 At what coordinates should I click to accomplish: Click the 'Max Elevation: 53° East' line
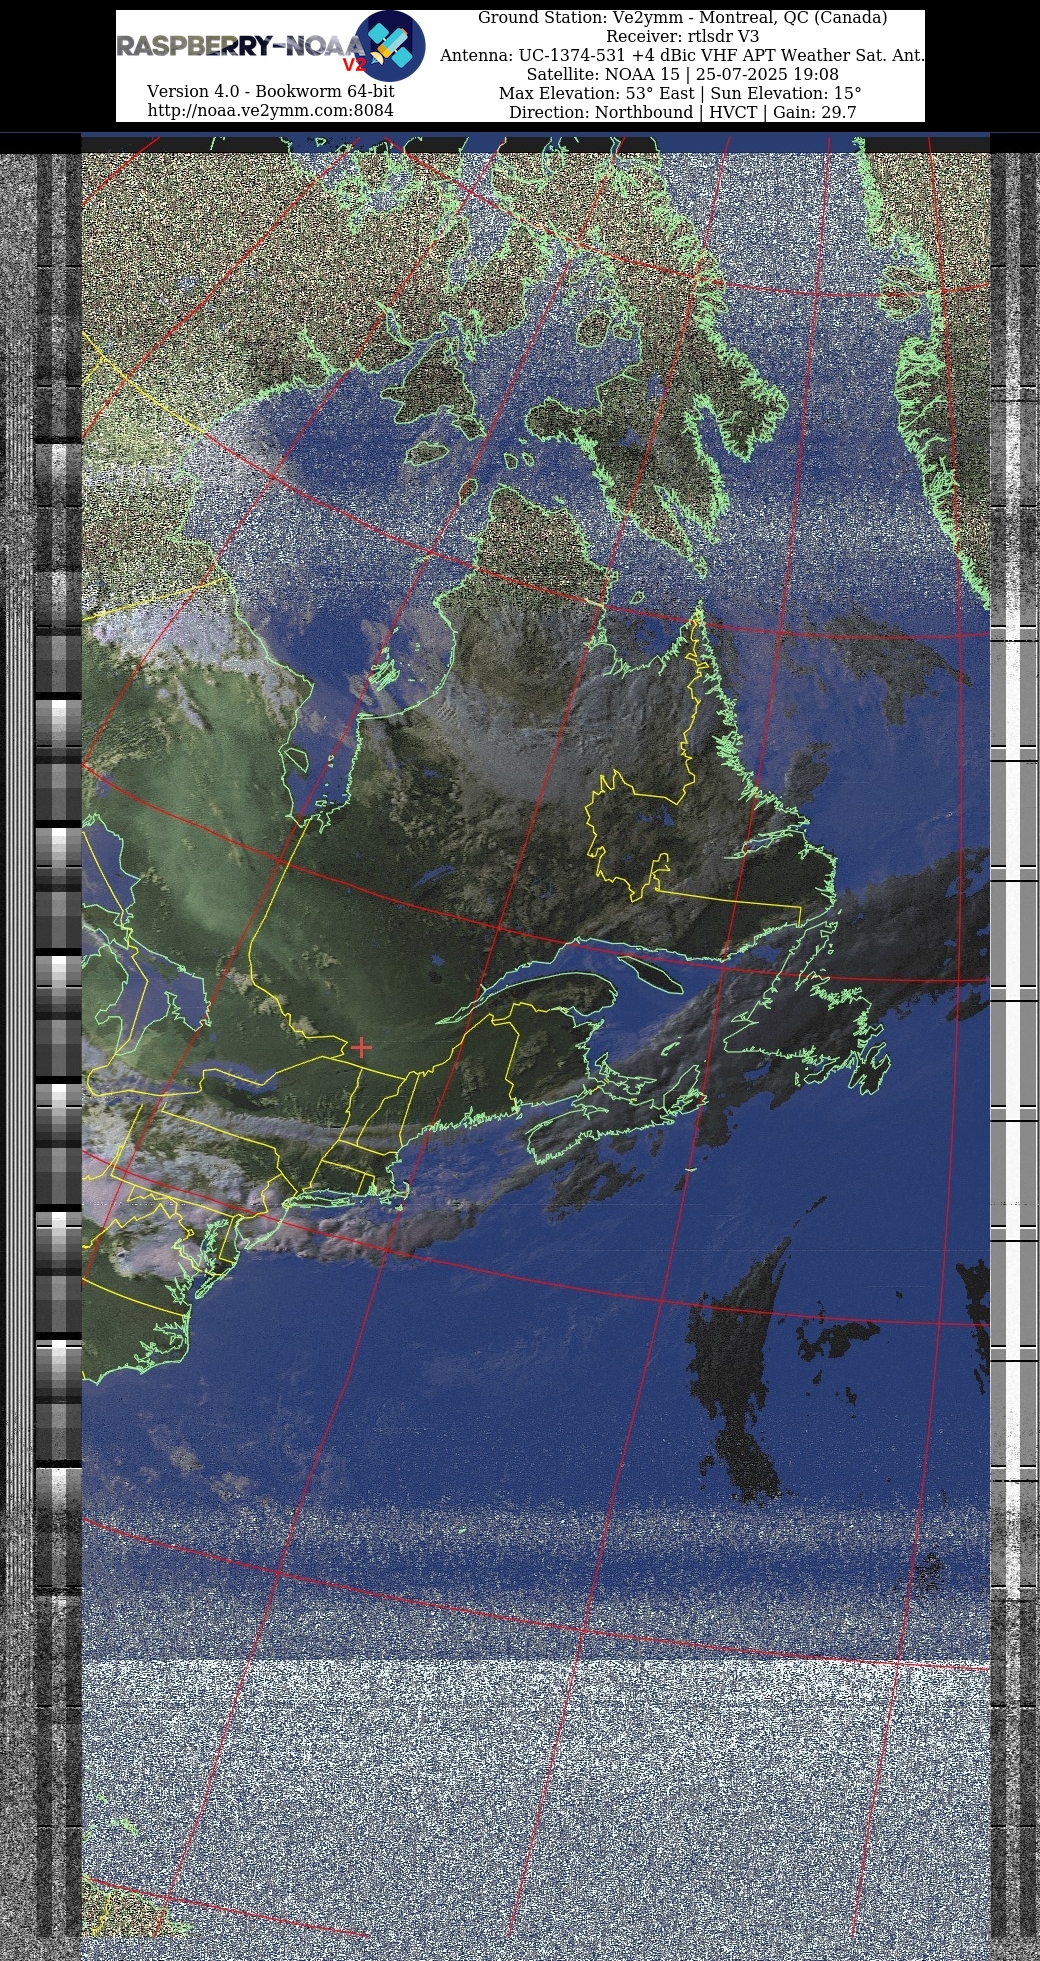[x=680, y=93]
